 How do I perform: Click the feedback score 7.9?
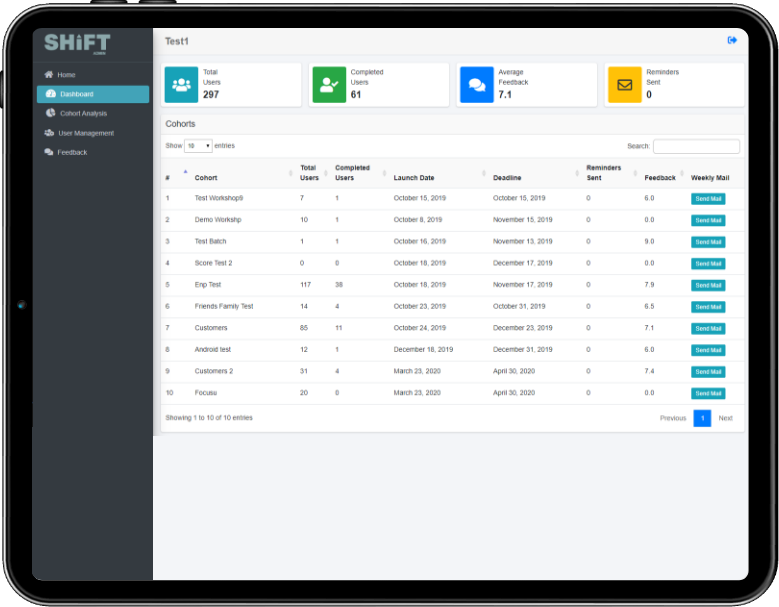click(x=649, y=285)
